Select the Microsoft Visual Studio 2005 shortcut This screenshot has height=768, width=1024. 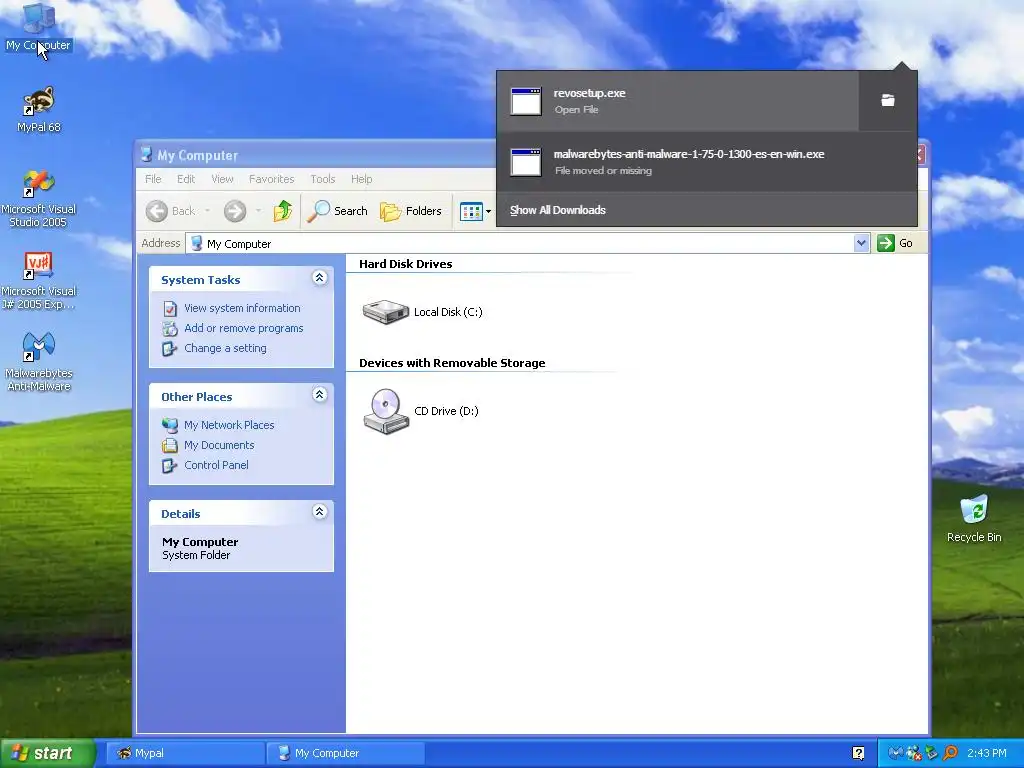click(x=38, y=199)
